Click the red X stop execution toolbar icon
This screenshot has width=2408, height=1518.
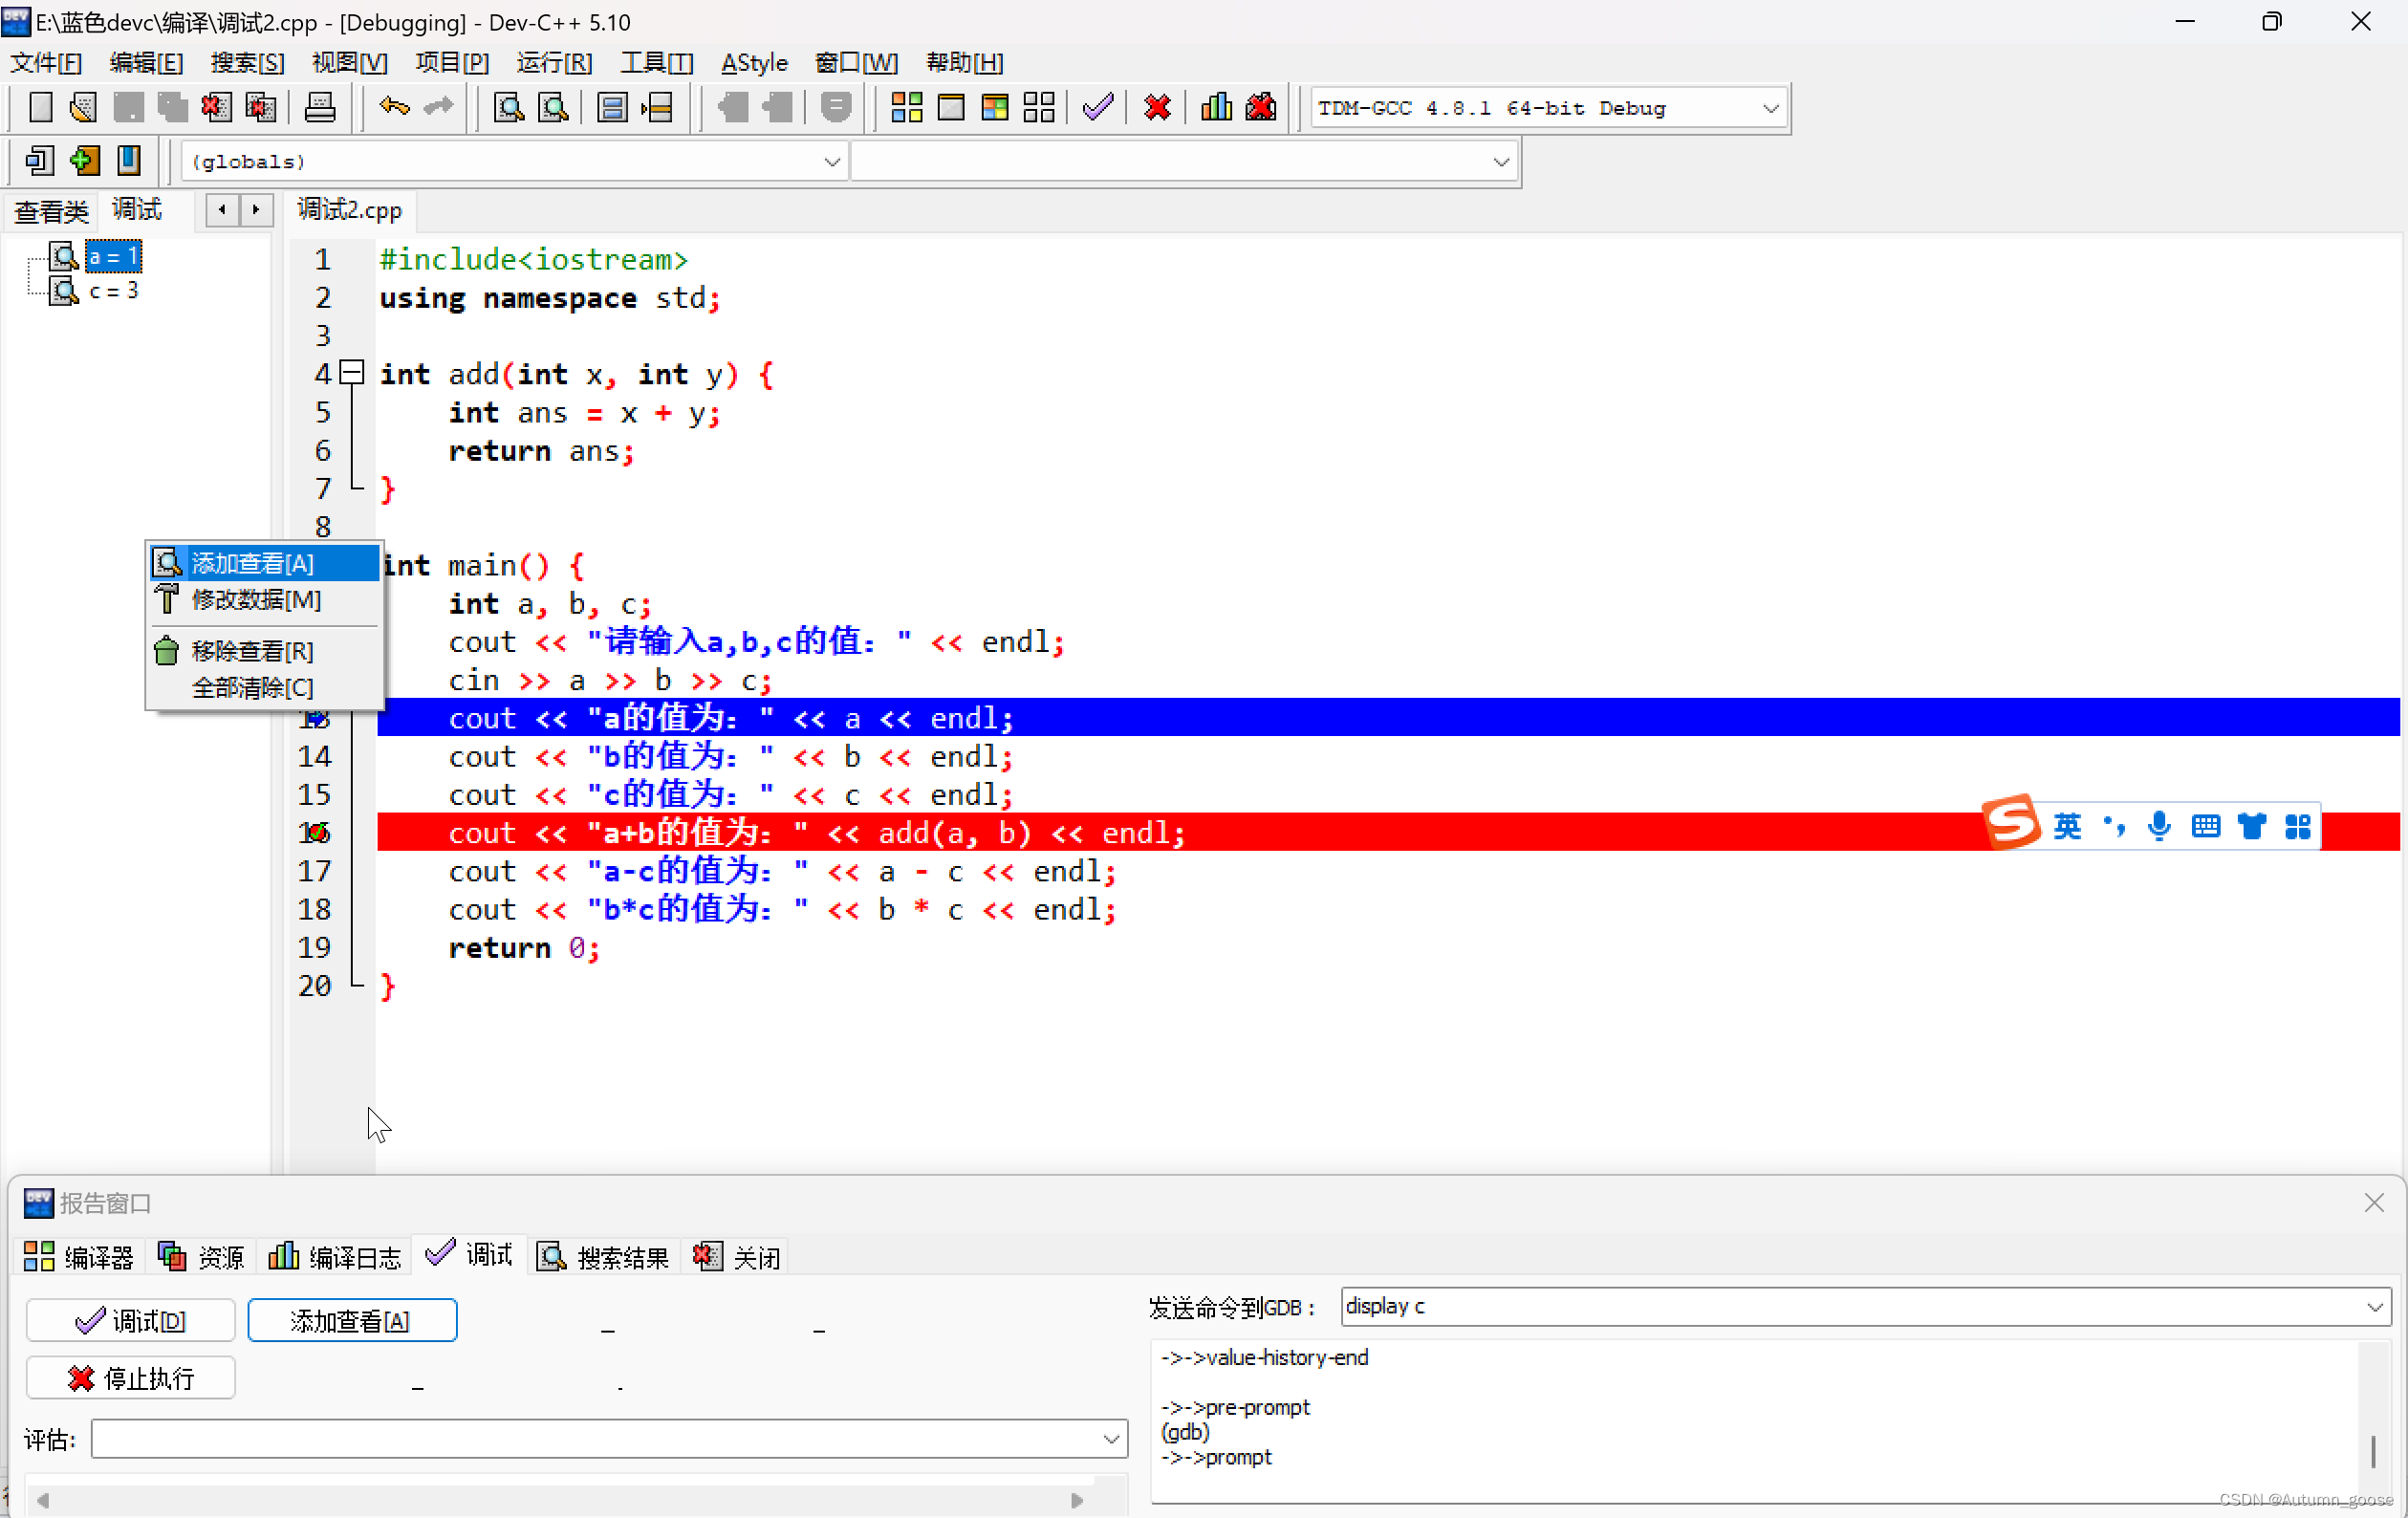[x=1157, y=107]
